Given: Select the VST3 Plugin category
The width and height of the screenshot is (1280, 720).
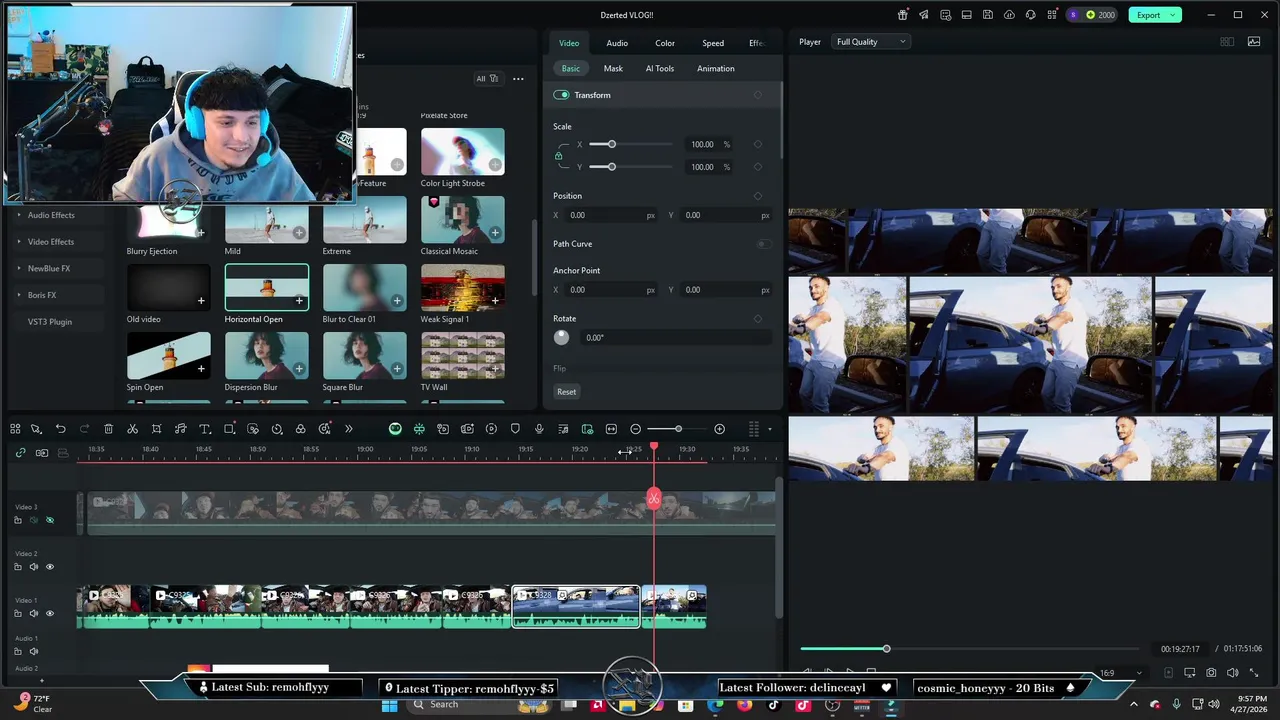Looking at the screenshot, I should tap(50, 322).
